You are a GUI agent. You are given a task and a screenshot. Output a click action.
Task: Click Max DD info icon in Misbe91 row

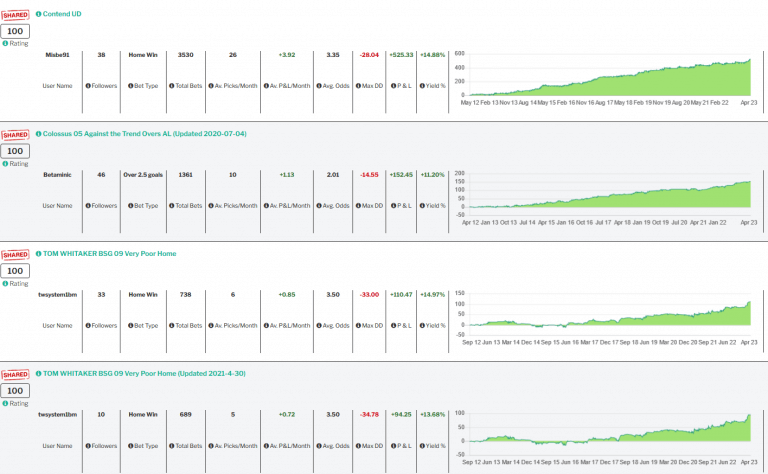pos(358,86)
